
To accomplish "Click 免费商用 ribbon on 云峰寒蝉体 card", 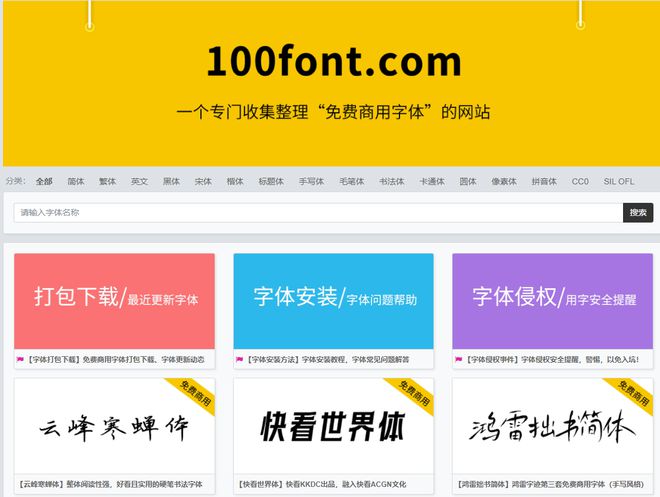I will coord(195,393).
